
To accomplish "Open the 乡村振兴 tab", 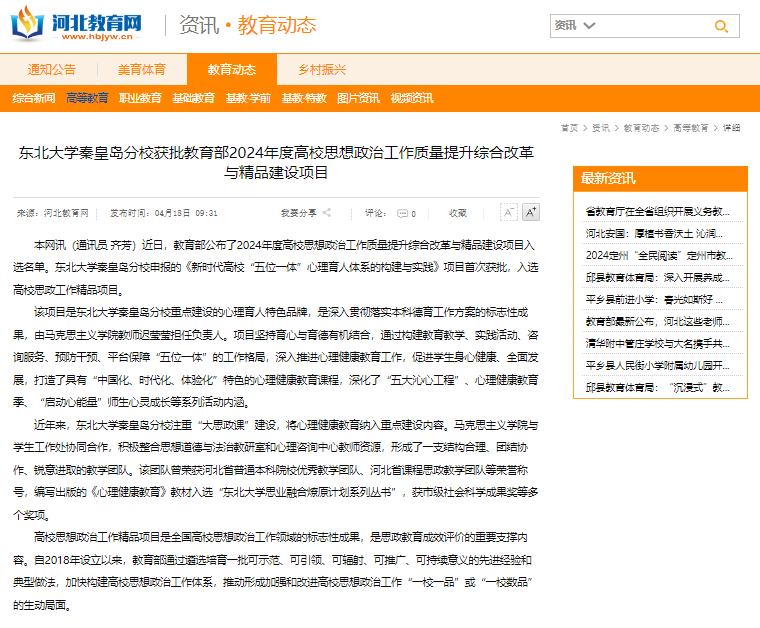I will (x=322, y=70).
